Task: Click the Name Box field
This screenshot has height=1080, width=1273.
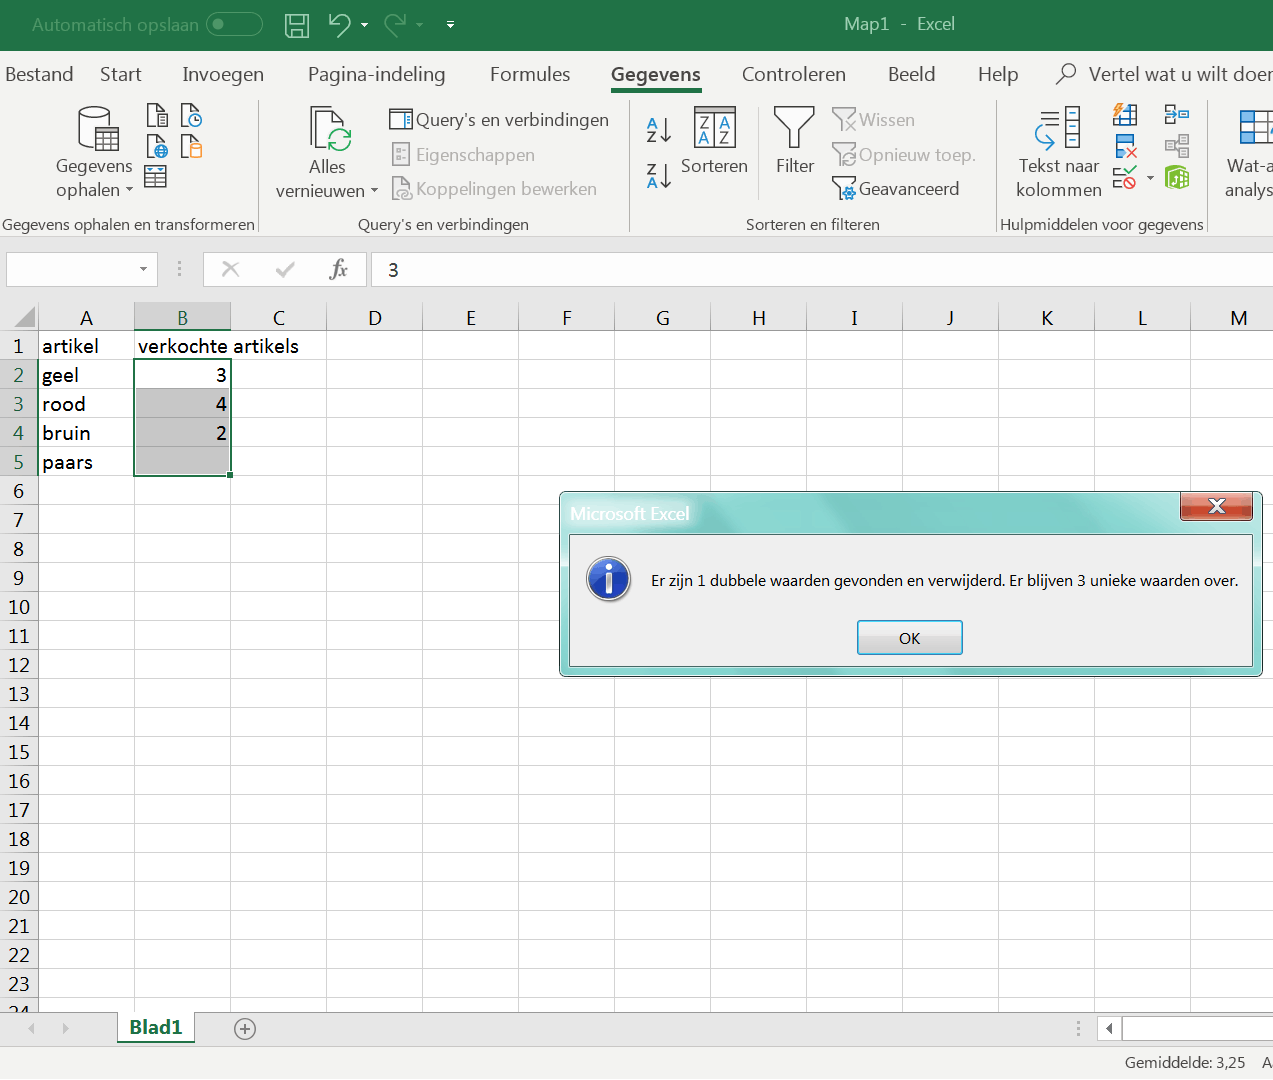Action: [x=70, y=269]
